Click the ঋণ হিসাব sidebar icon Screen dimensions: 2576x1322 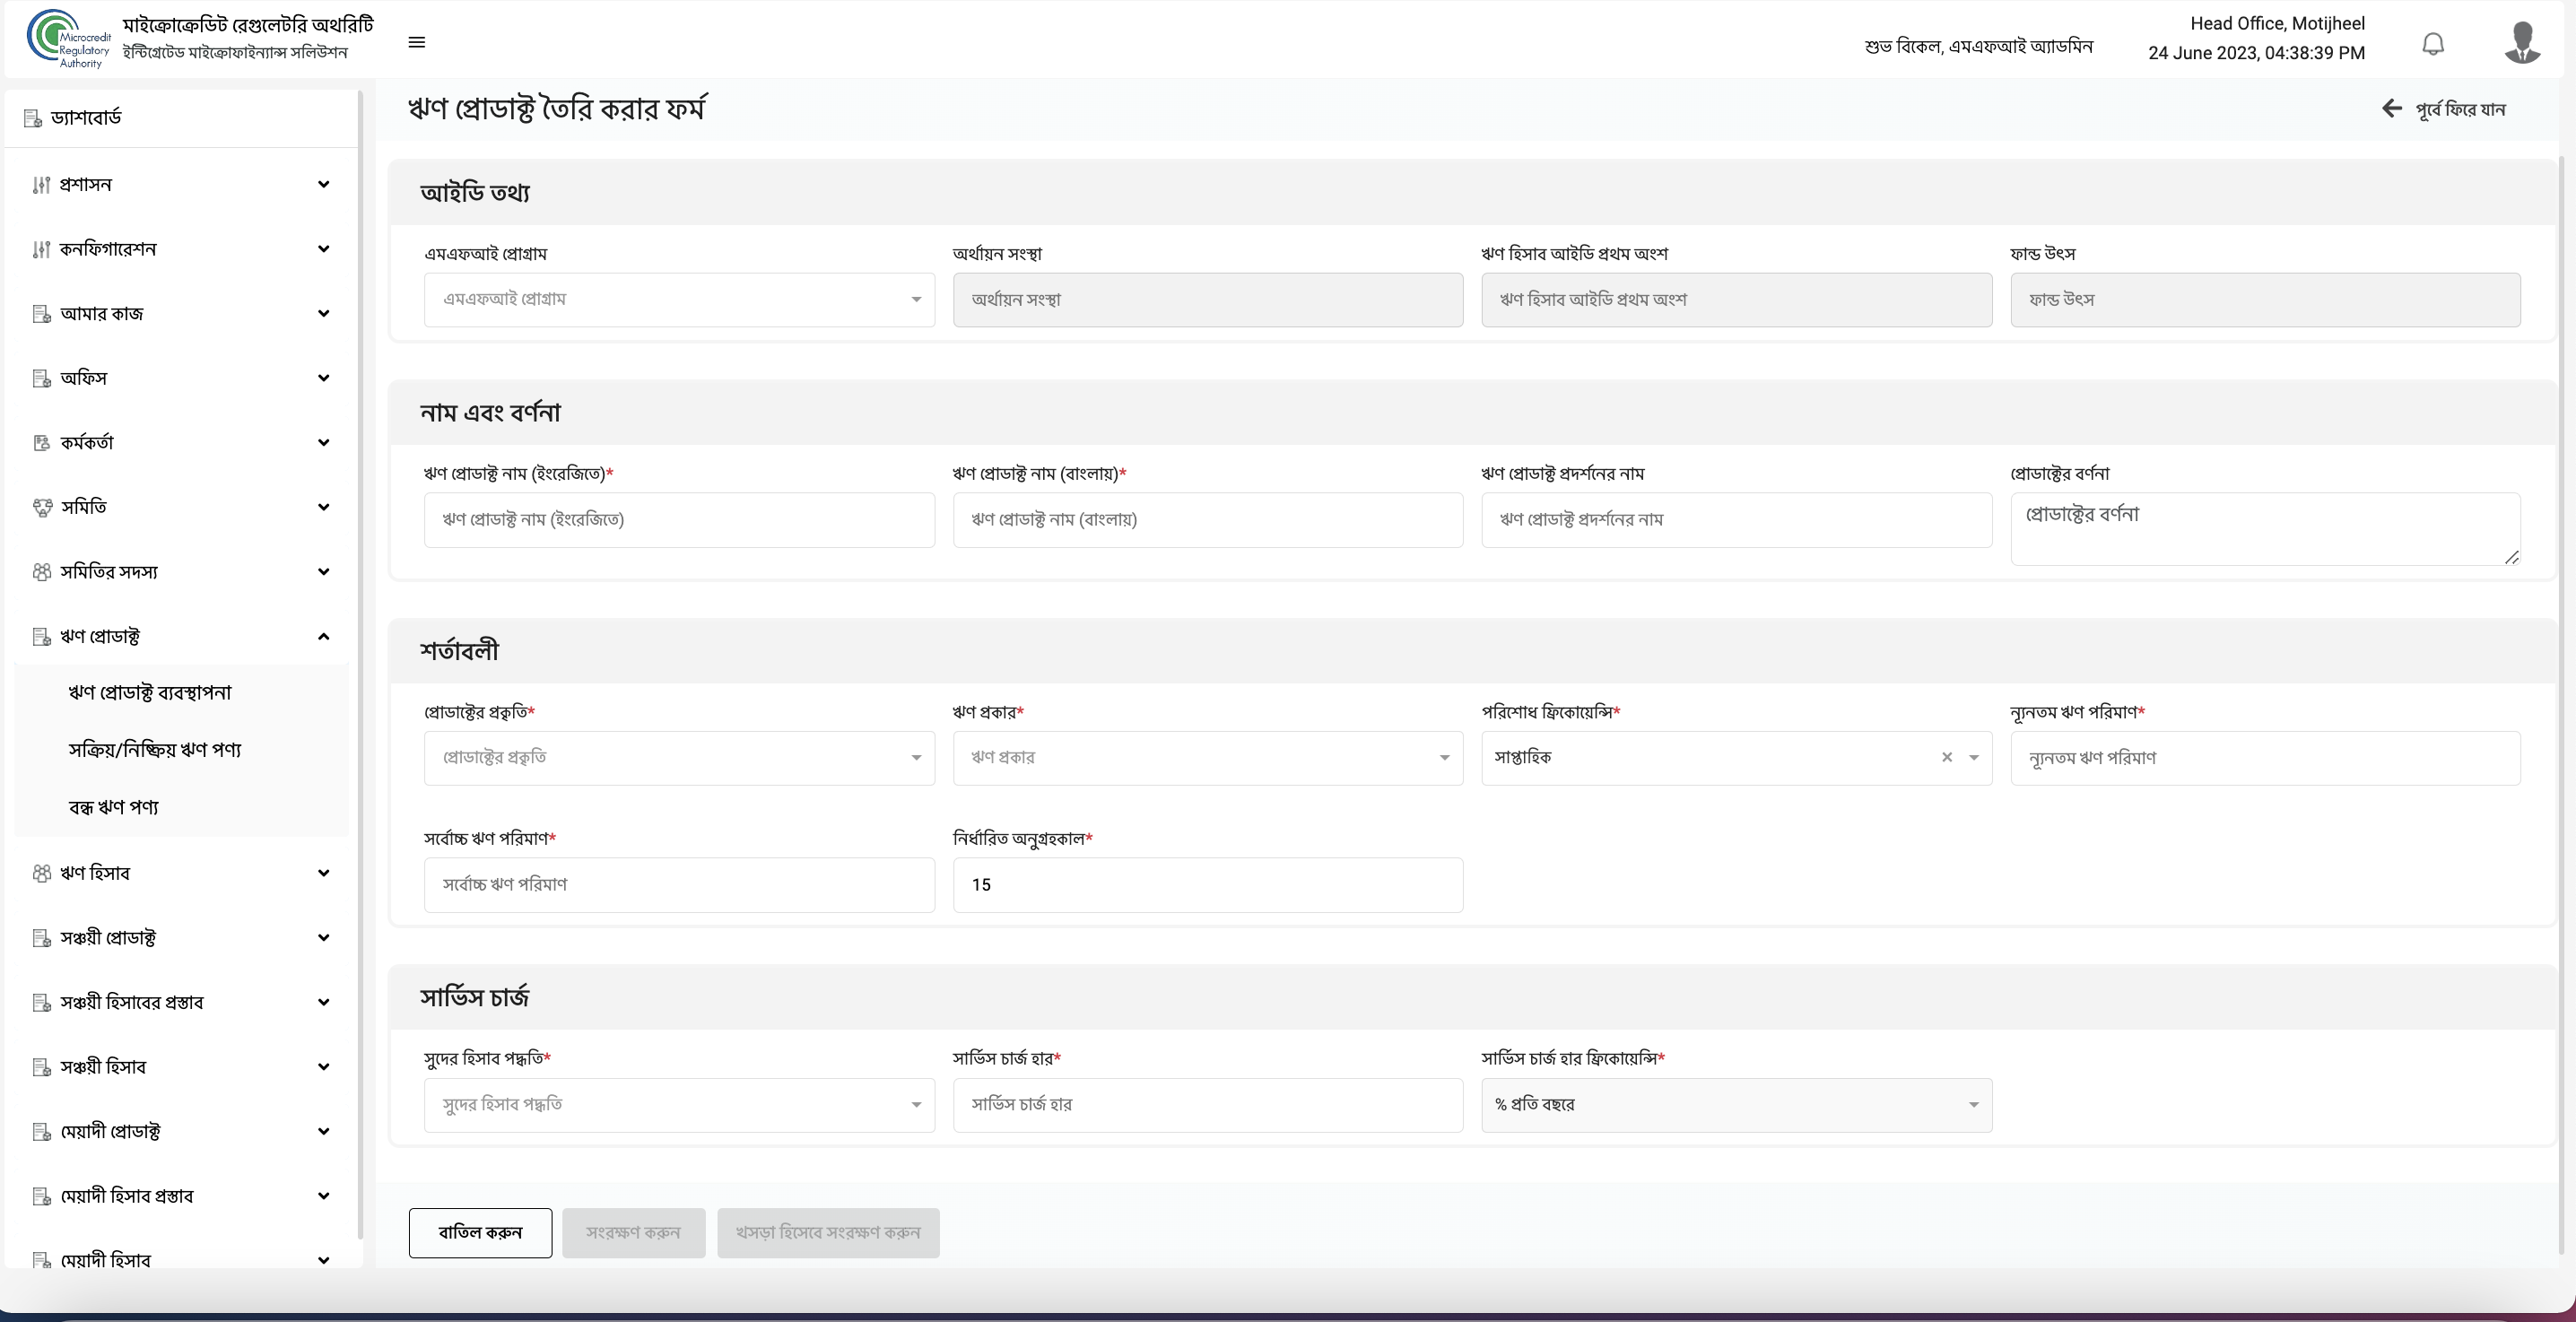coord(41,873)
